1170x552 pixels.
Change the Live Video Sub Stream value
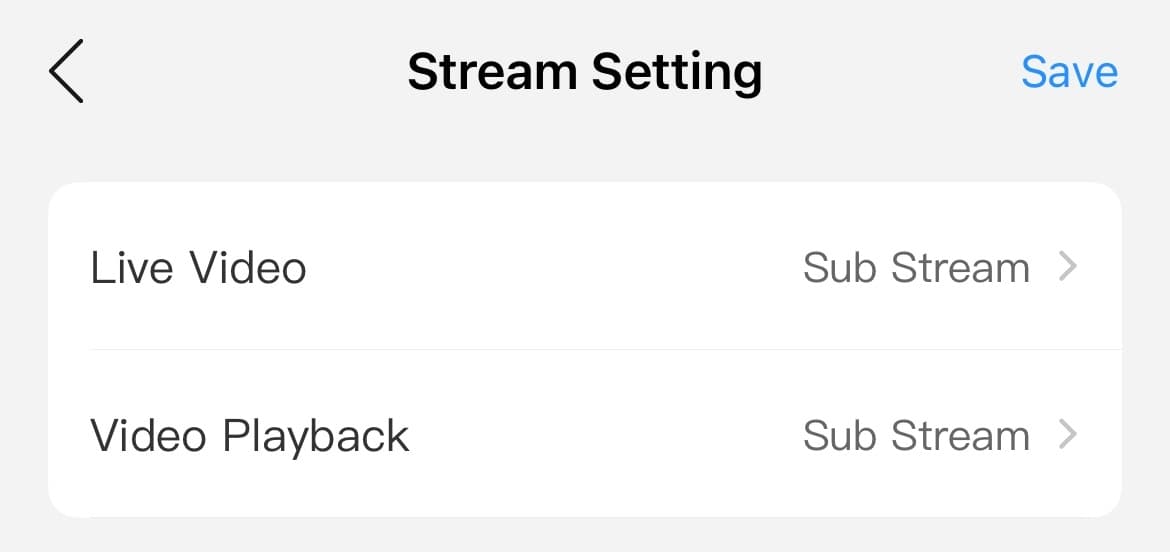916,268
